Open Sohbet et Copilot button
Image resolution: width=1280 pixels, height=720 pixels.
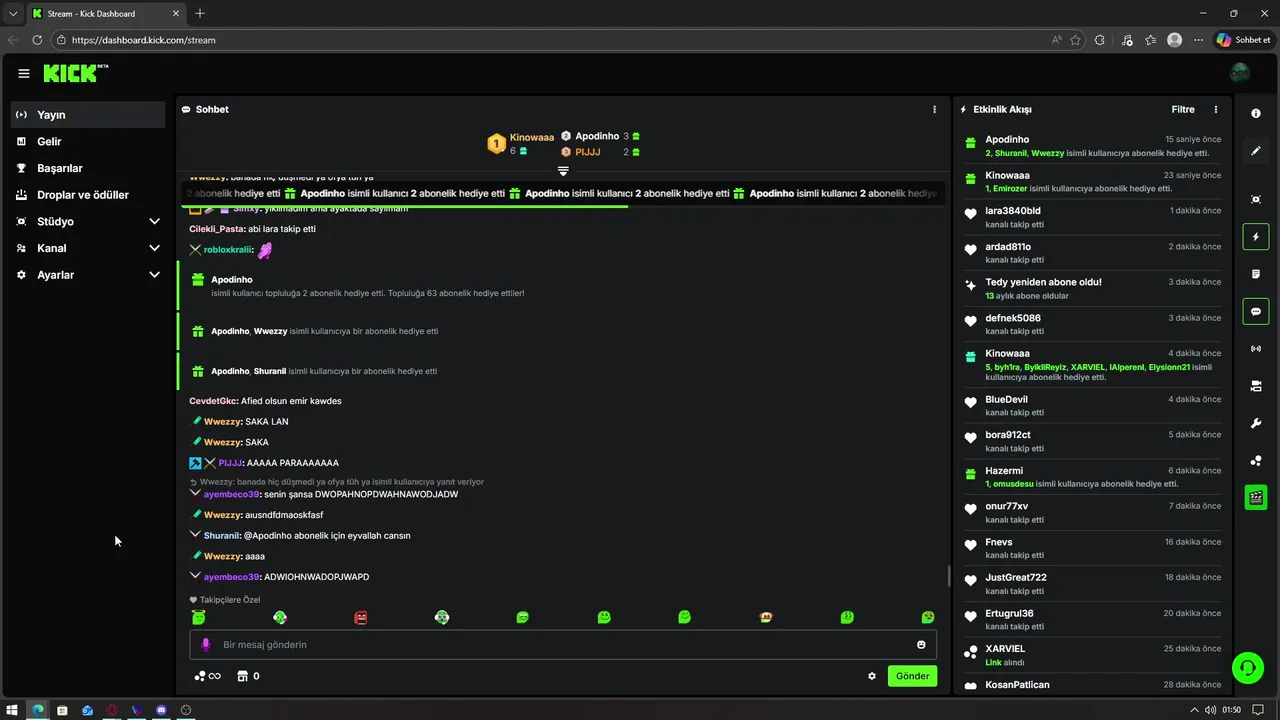click(x=1242, y=40)
